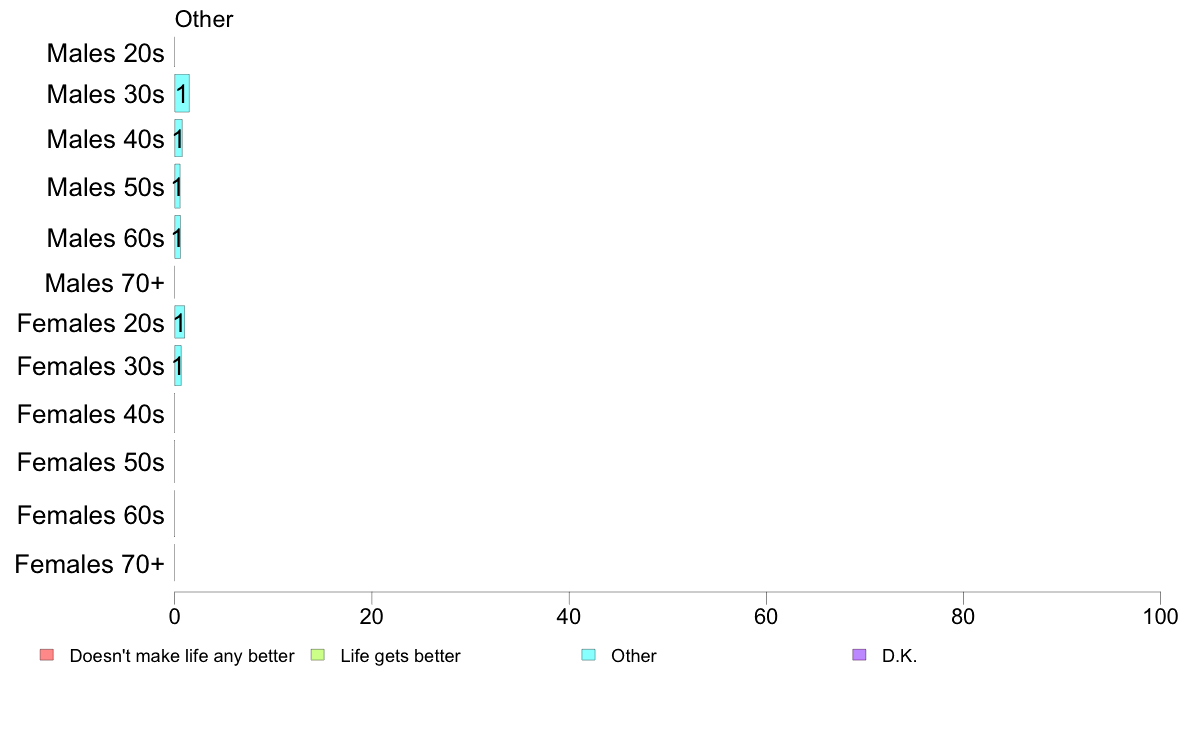Click the cyan bar for Males 60s
Screen dimensions: 1188x736
pyautogui.click(x=177, y=237)
